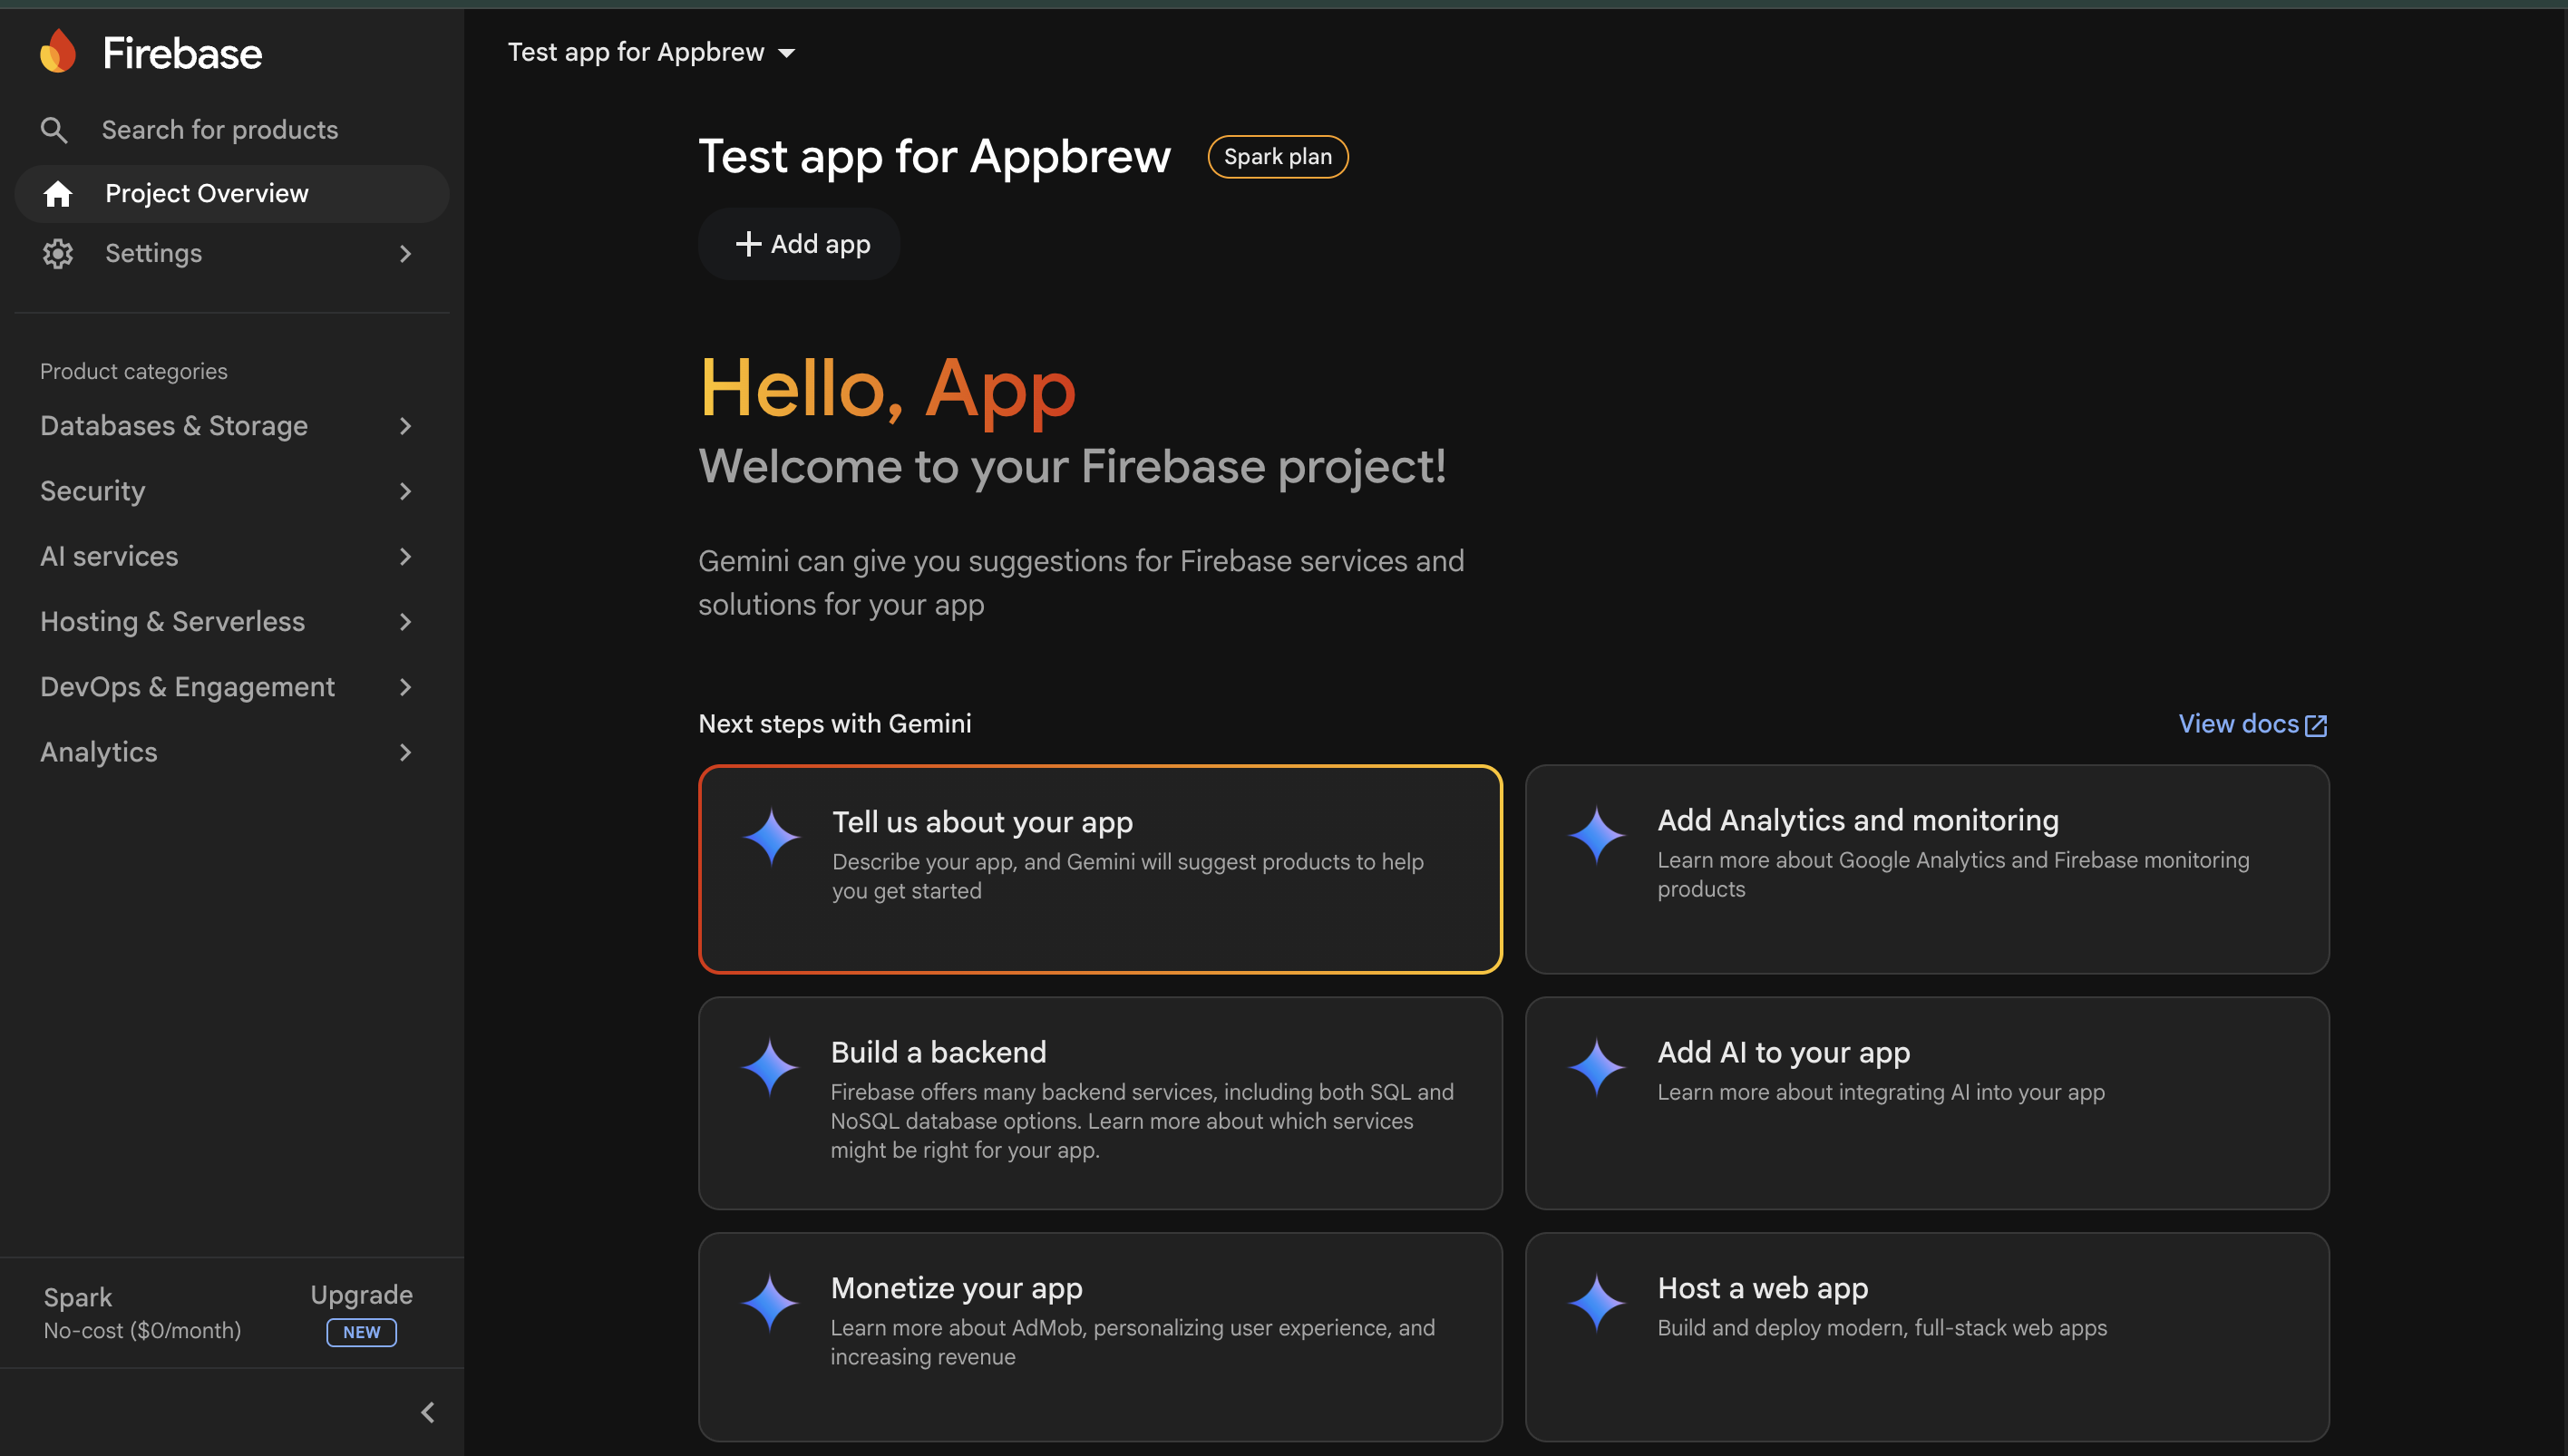Expand the AI services chevron
This screenshot has width=2568, height=1456.
(405, 556)
